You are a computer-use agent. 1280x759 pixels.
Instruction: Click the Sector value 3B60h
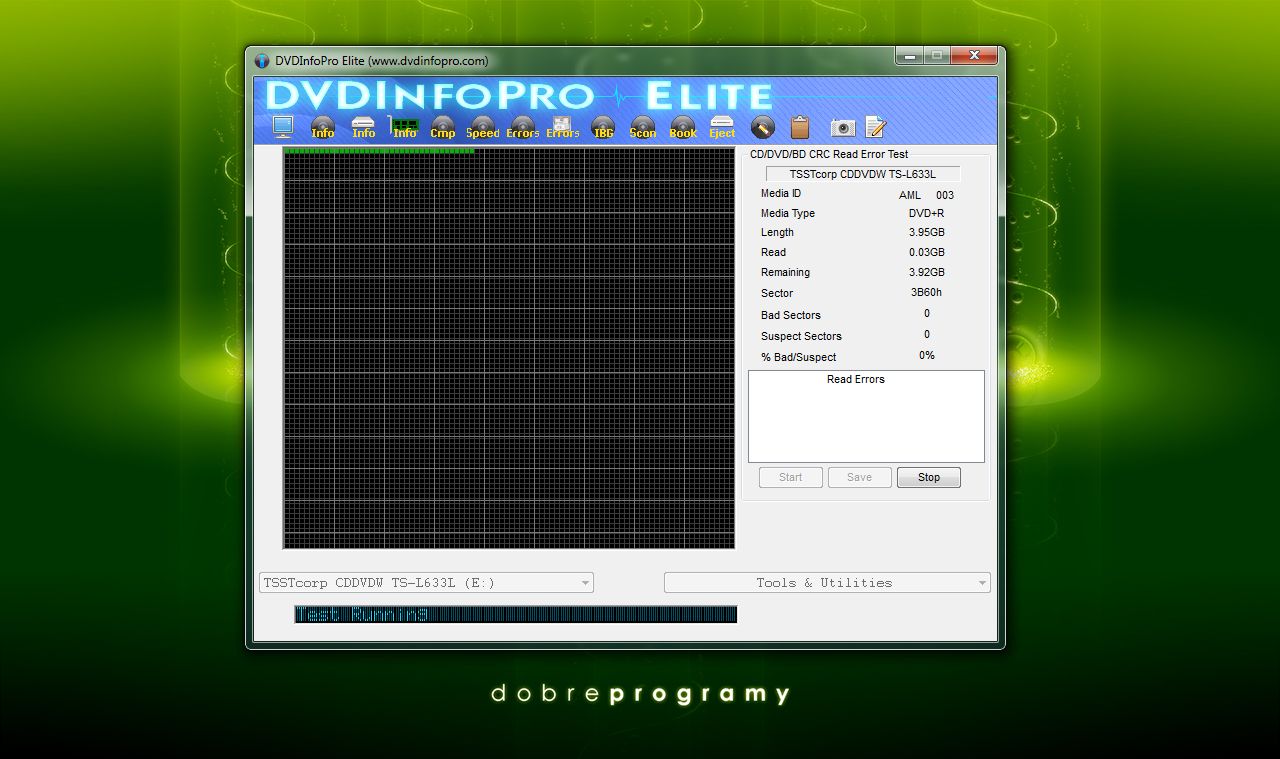(926, 293)
